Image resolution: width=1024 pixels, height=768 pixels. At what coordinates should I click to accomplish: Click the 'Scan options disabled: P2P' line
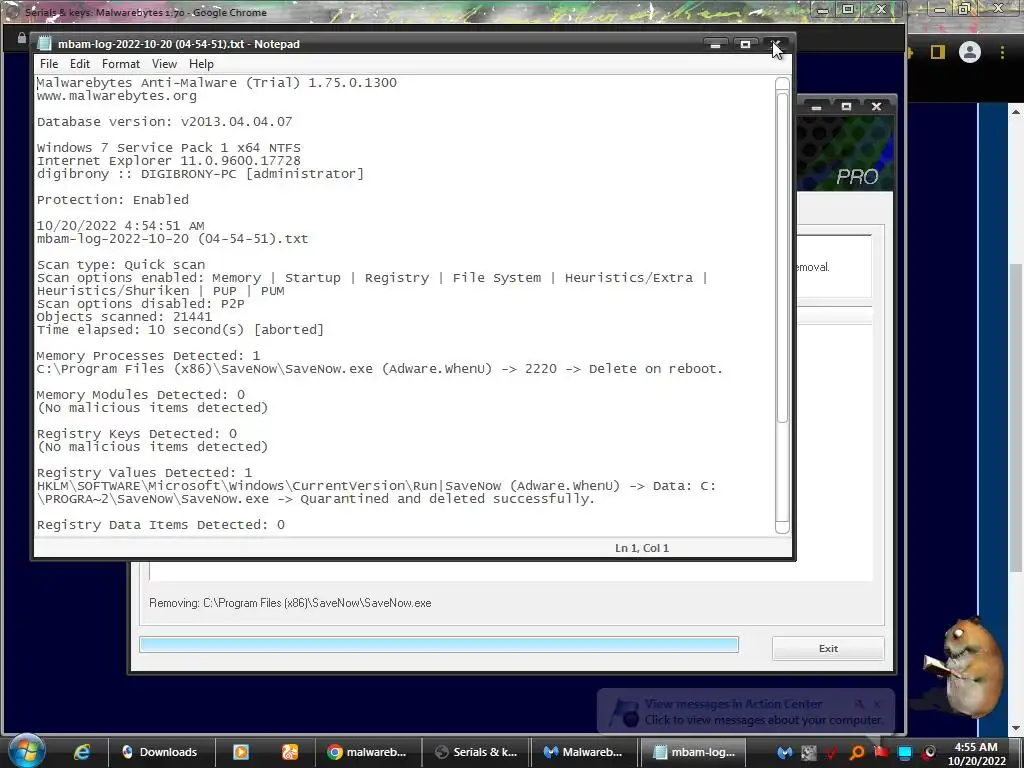pos(140,304)
